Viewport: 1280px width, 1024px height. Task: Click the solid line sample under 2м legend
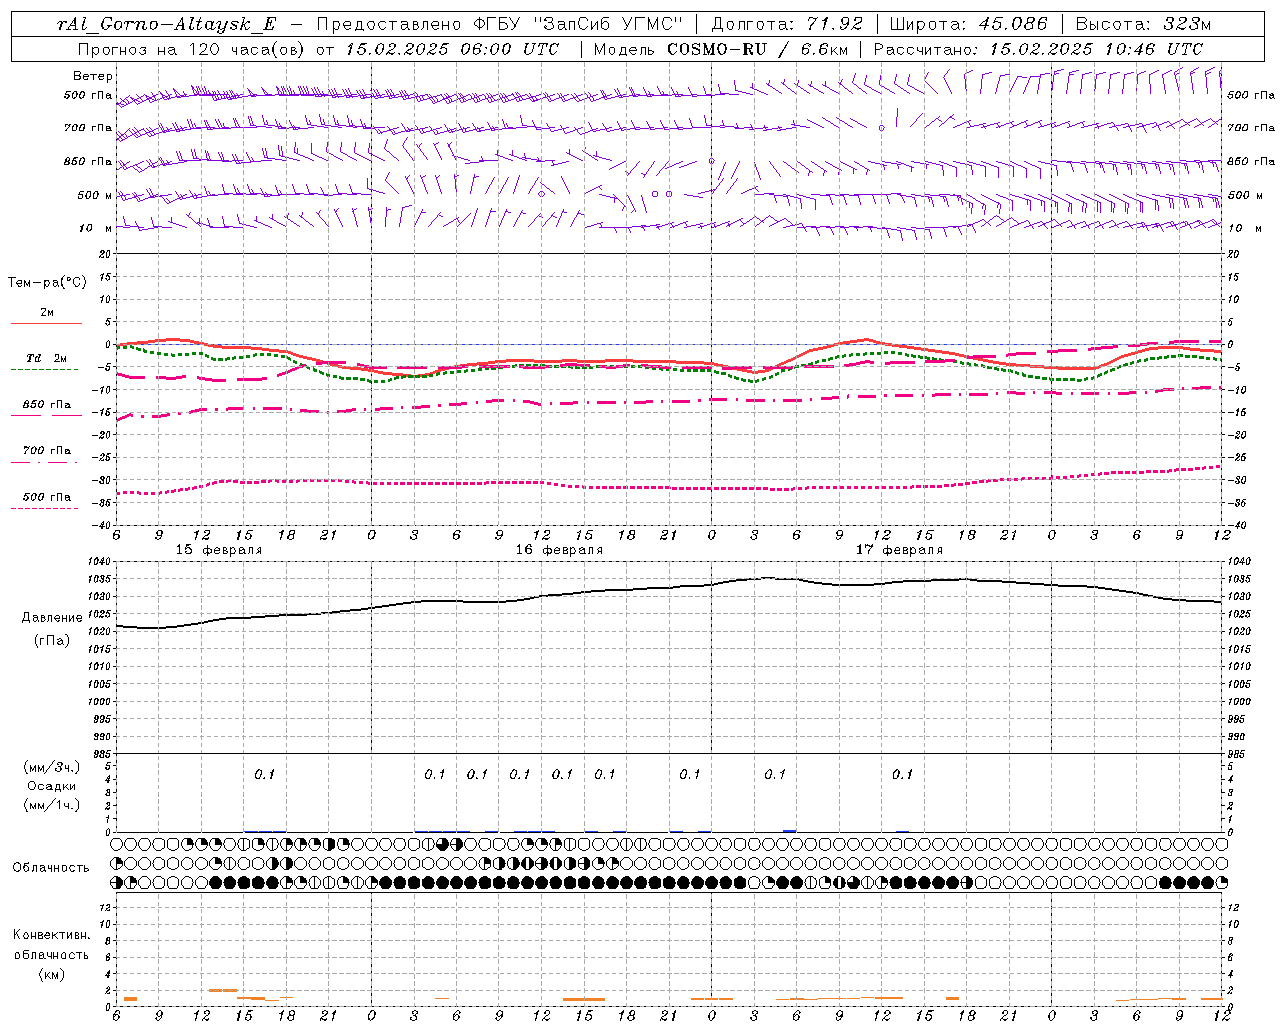46,324
